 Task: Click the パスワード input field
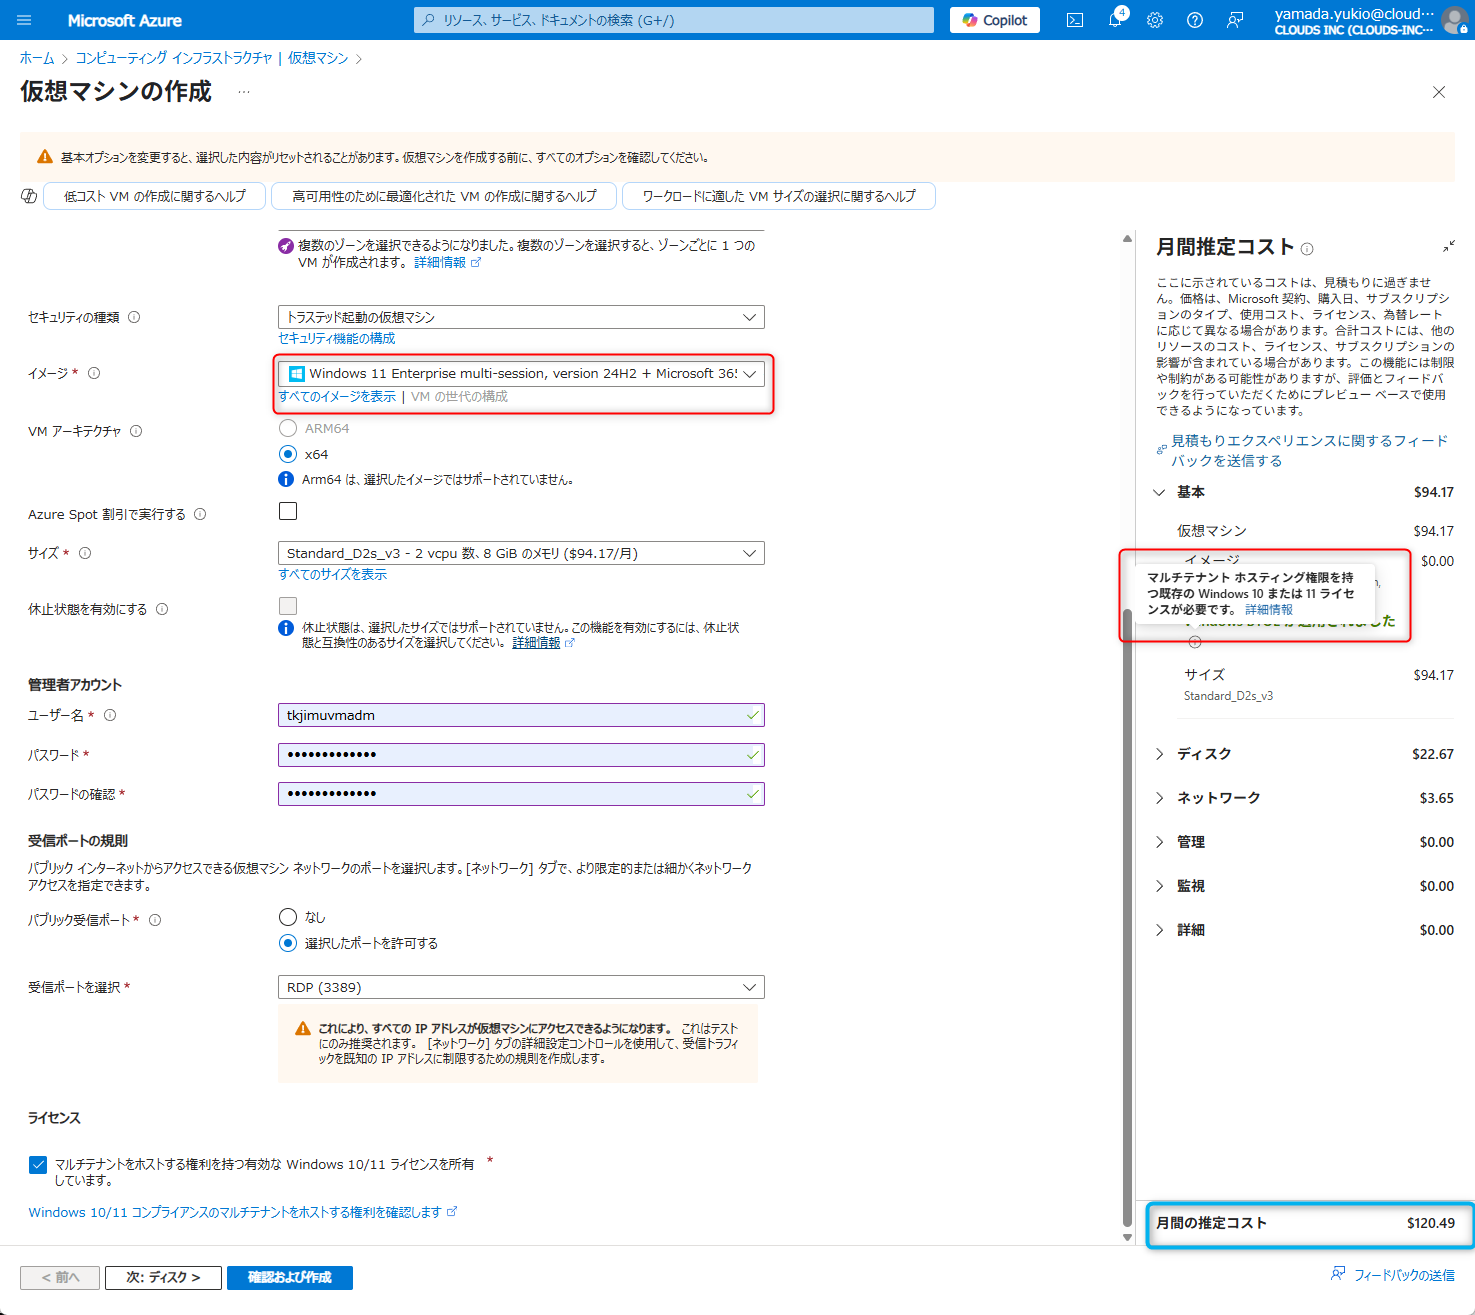521,754
